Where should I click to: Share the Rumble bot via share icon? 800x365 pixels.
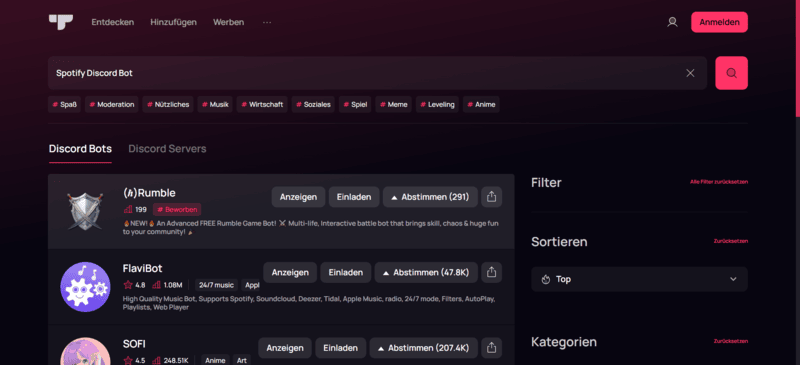(491, 197)
